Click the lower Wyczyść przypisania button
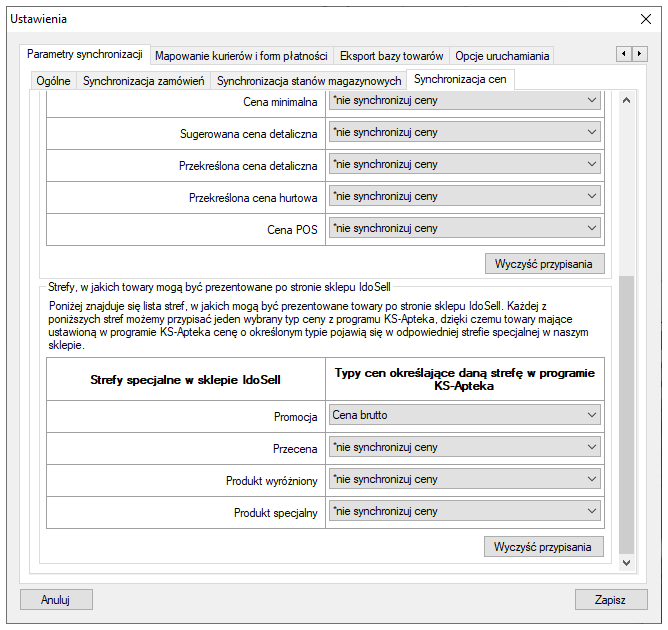The width and height of the screenshot is (668, 630). (544, 546)
